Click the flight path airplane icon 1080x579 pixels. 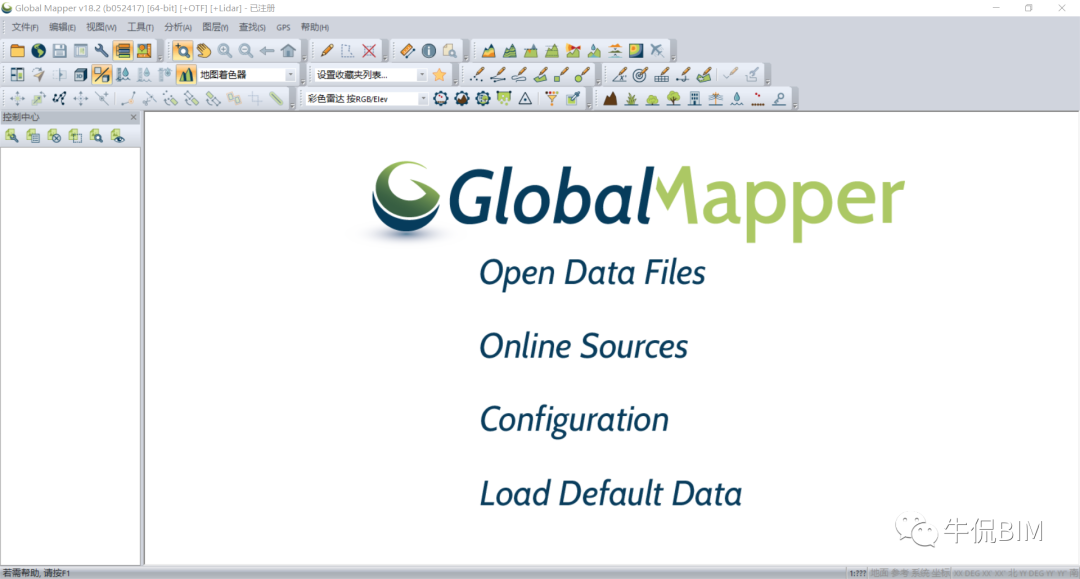[657, 51]
